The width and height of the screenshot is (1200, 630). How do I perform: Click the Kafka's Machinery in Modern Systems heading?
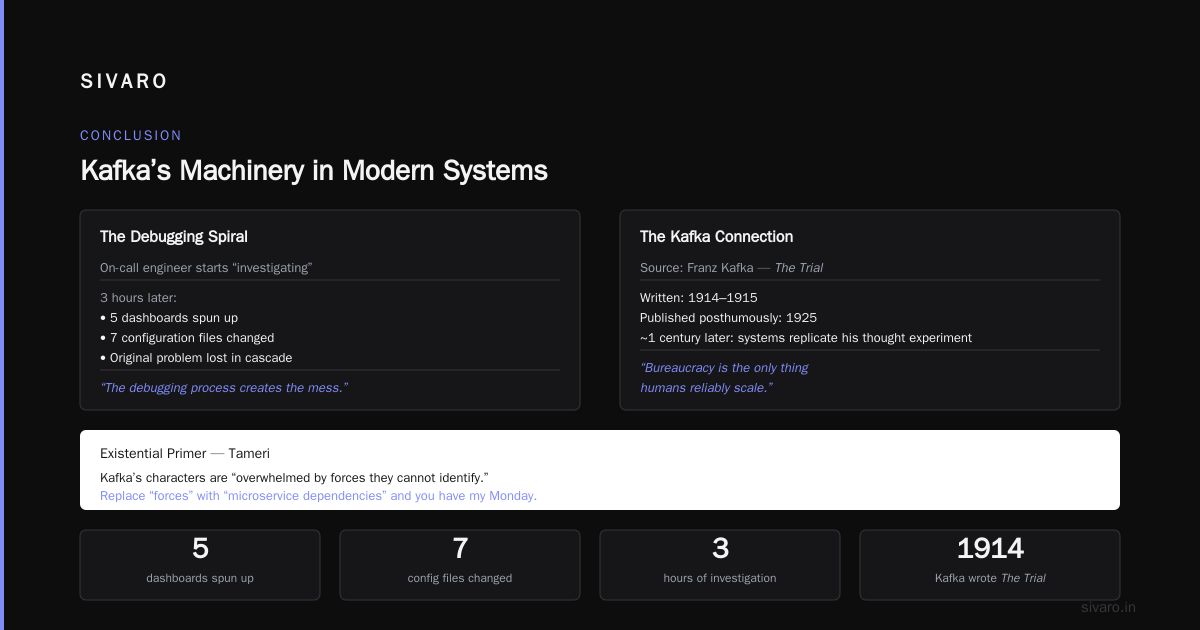pyautogui.click(x=314, y=170)
